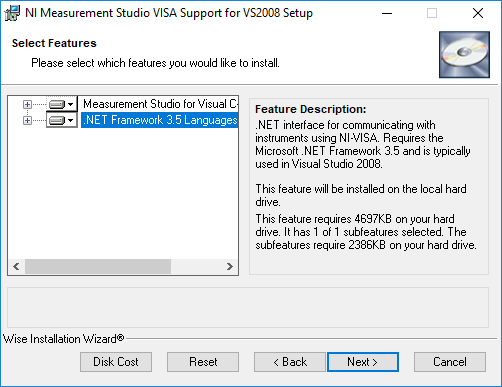Select the .NET Framework 3.5 Languages feature
The width and height of the screenshot is (502, 387).
(160, 120)
